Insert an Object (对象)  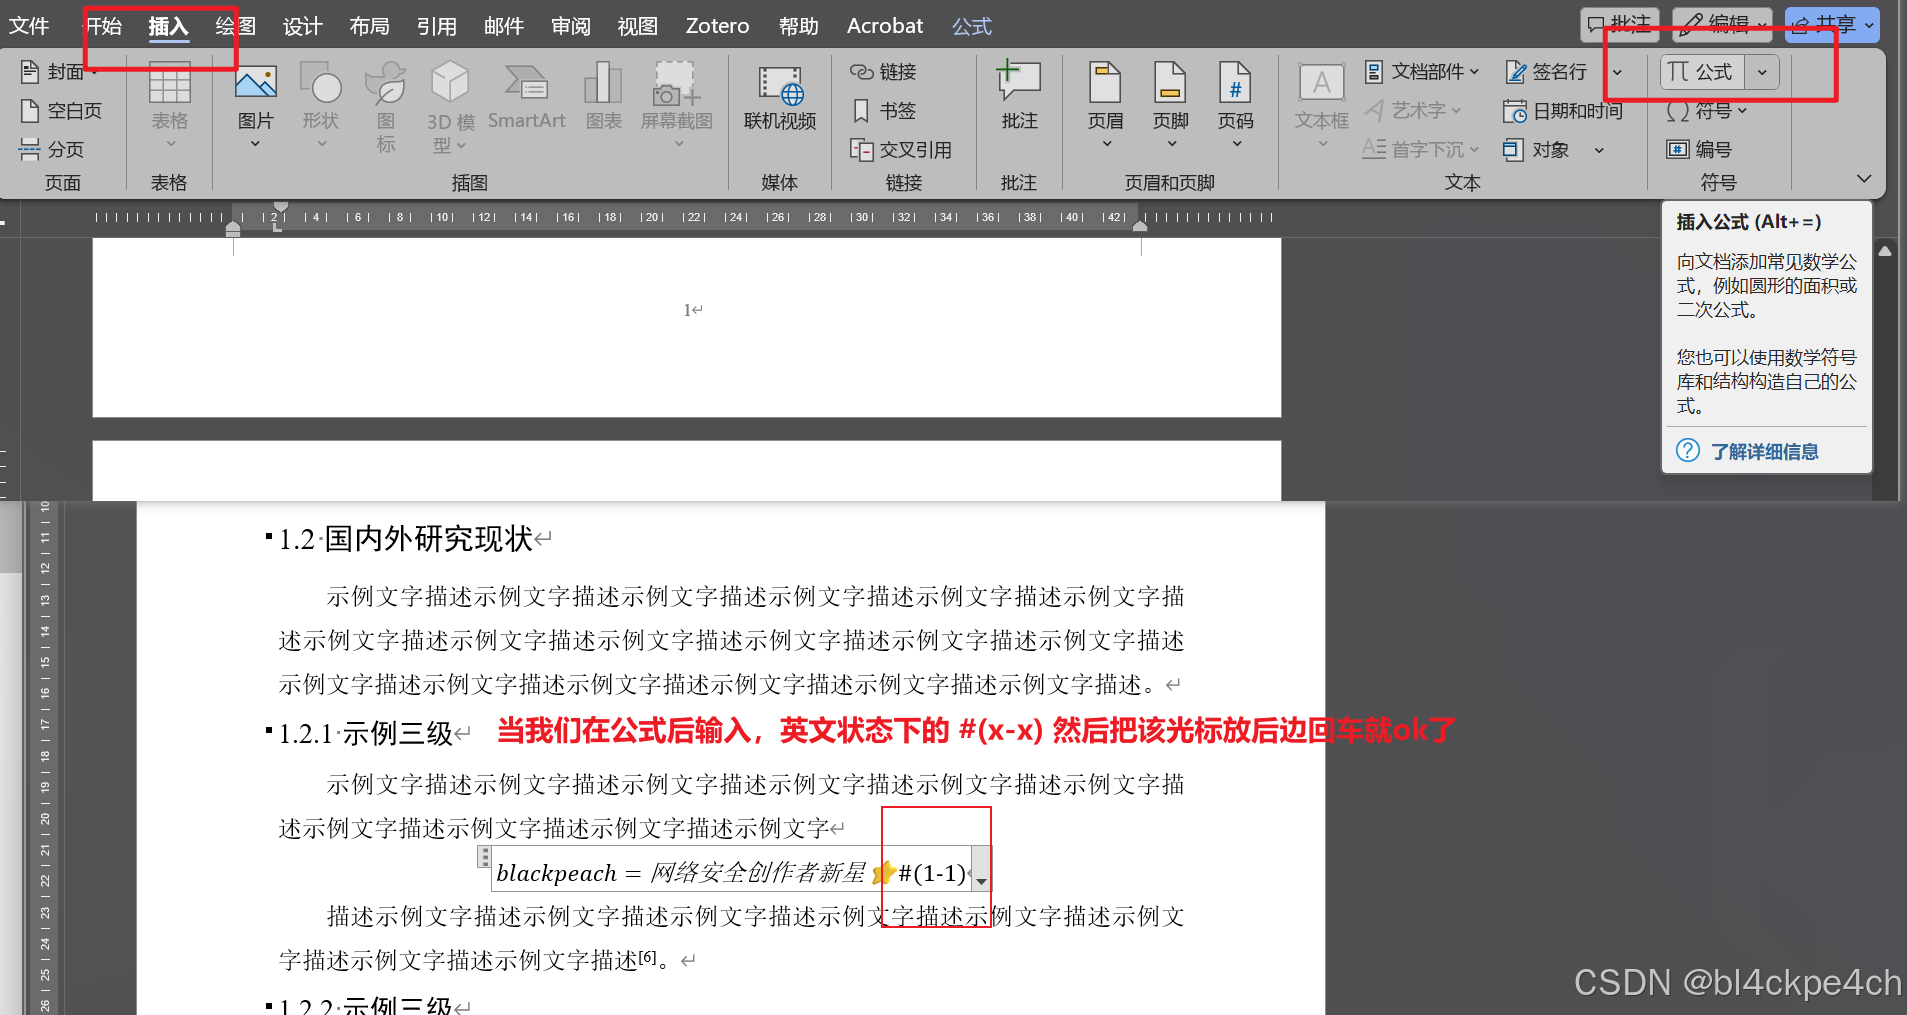point(1537,150)
